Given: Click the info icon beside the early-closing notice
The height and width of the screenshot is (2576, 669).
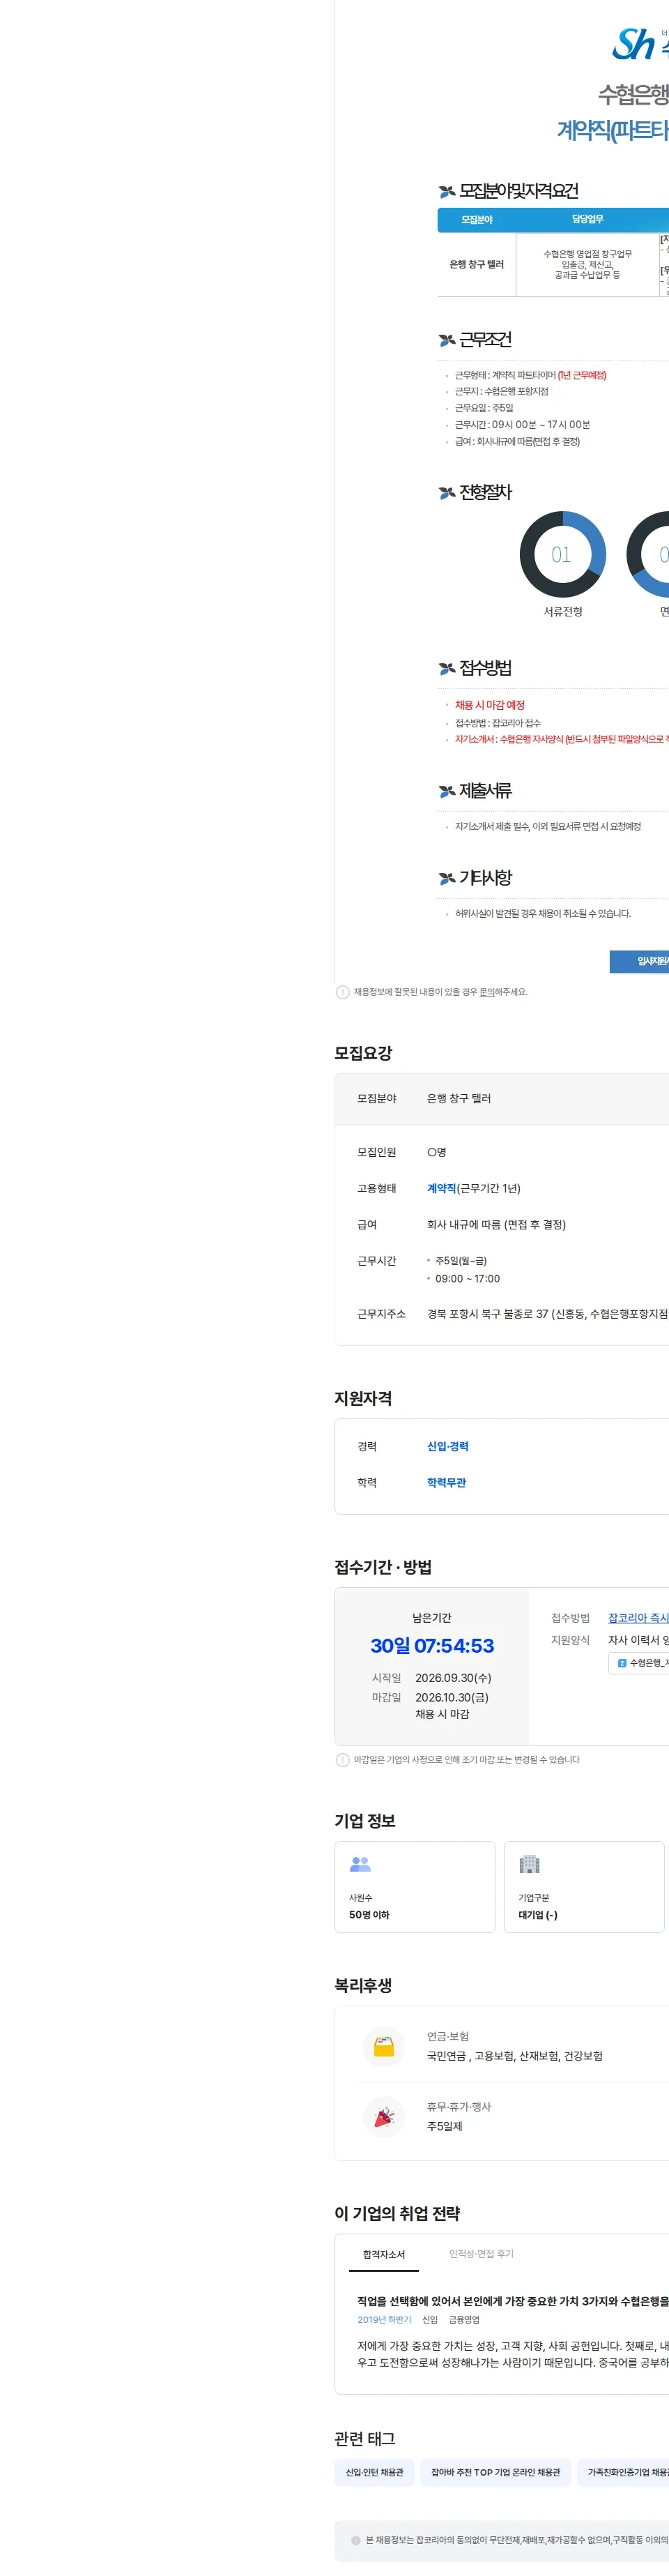Looking at the screenshot, I should coord(343,1759).
